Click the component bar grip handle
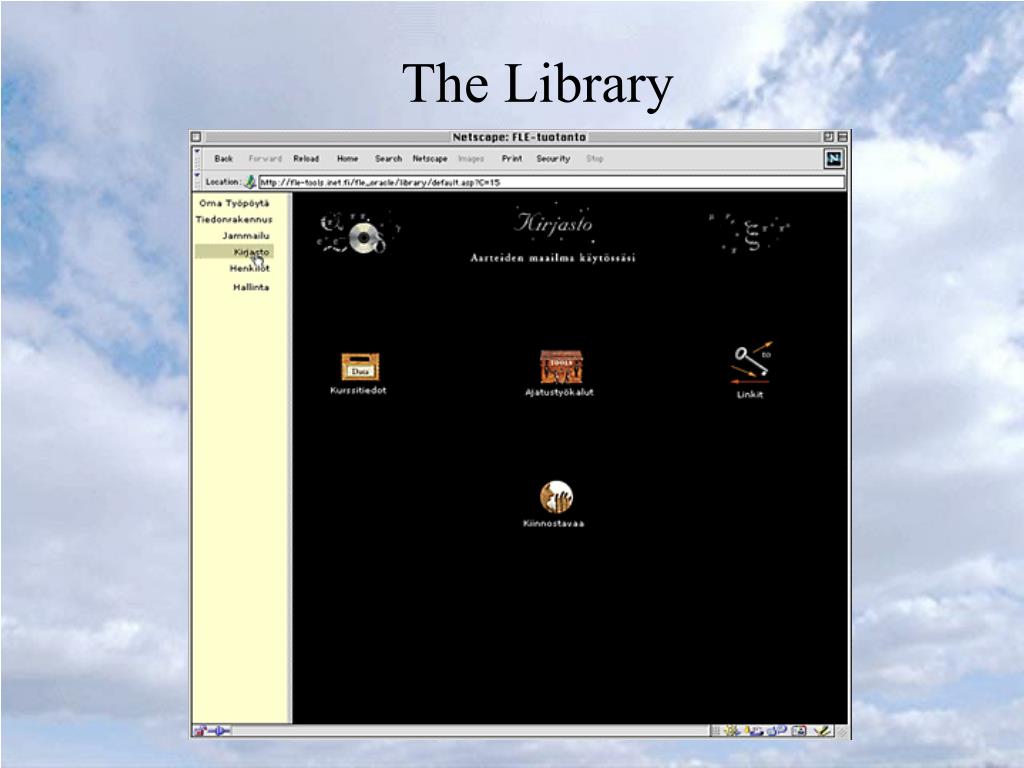1024x768 pixels. [x=715, y=731]
